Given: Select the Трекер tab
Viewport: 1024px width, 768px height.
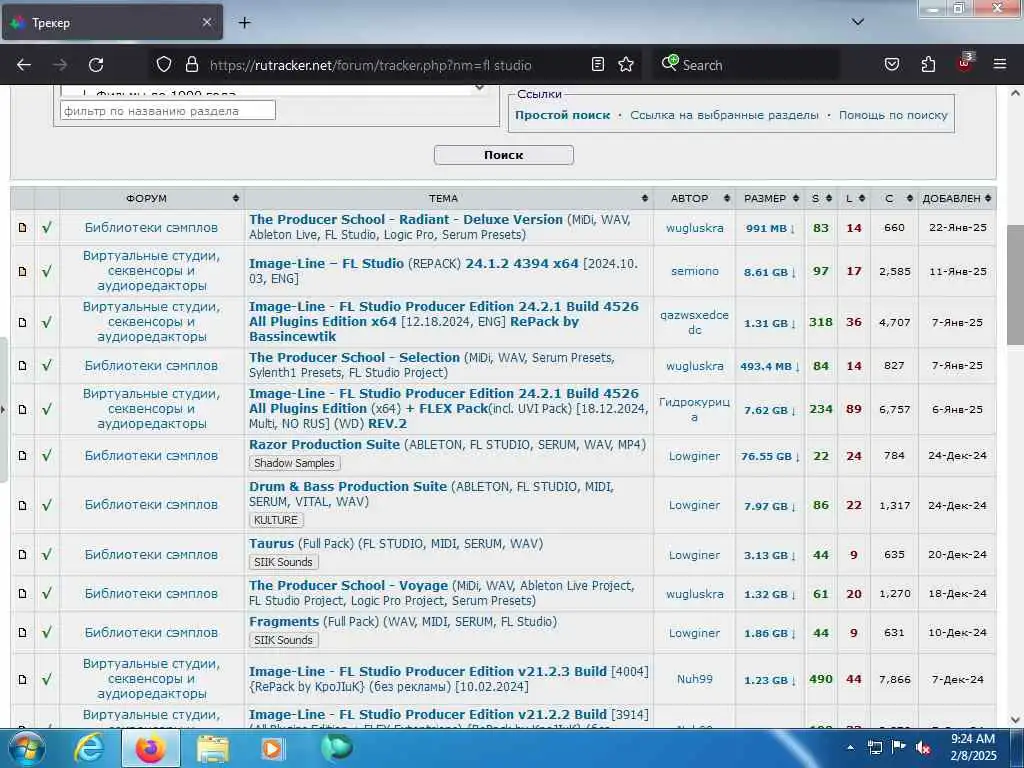Looking at the screenshot, I should (x=112, y=22).
